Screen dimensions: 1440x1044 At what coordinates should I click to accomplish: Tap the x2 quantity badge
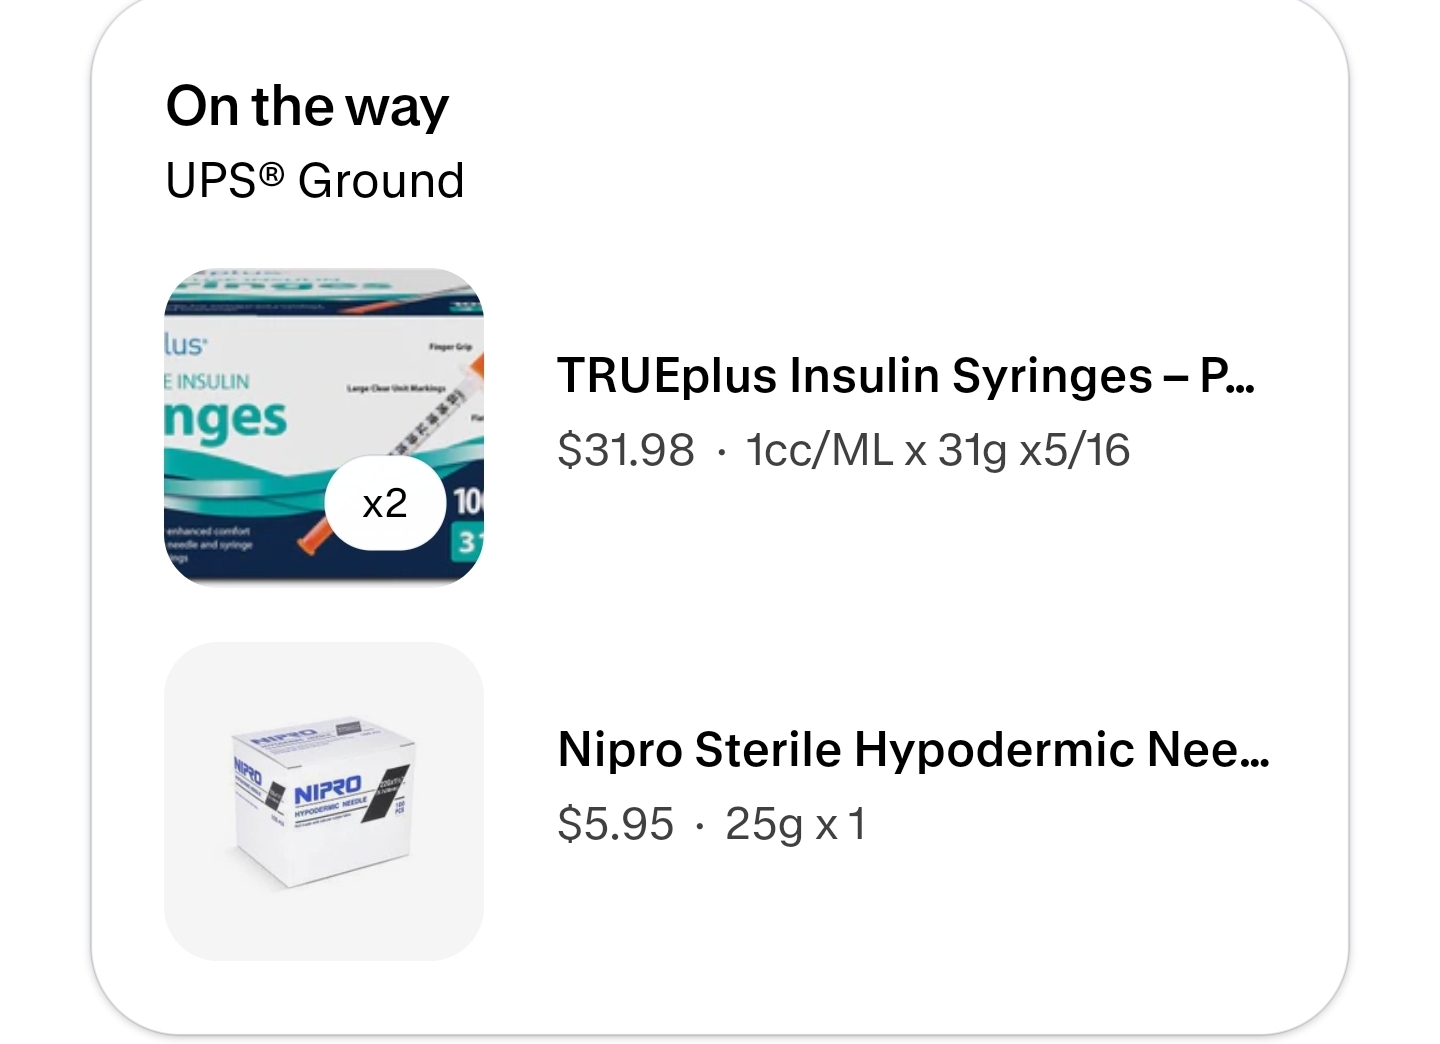click(x=385, y=503)
